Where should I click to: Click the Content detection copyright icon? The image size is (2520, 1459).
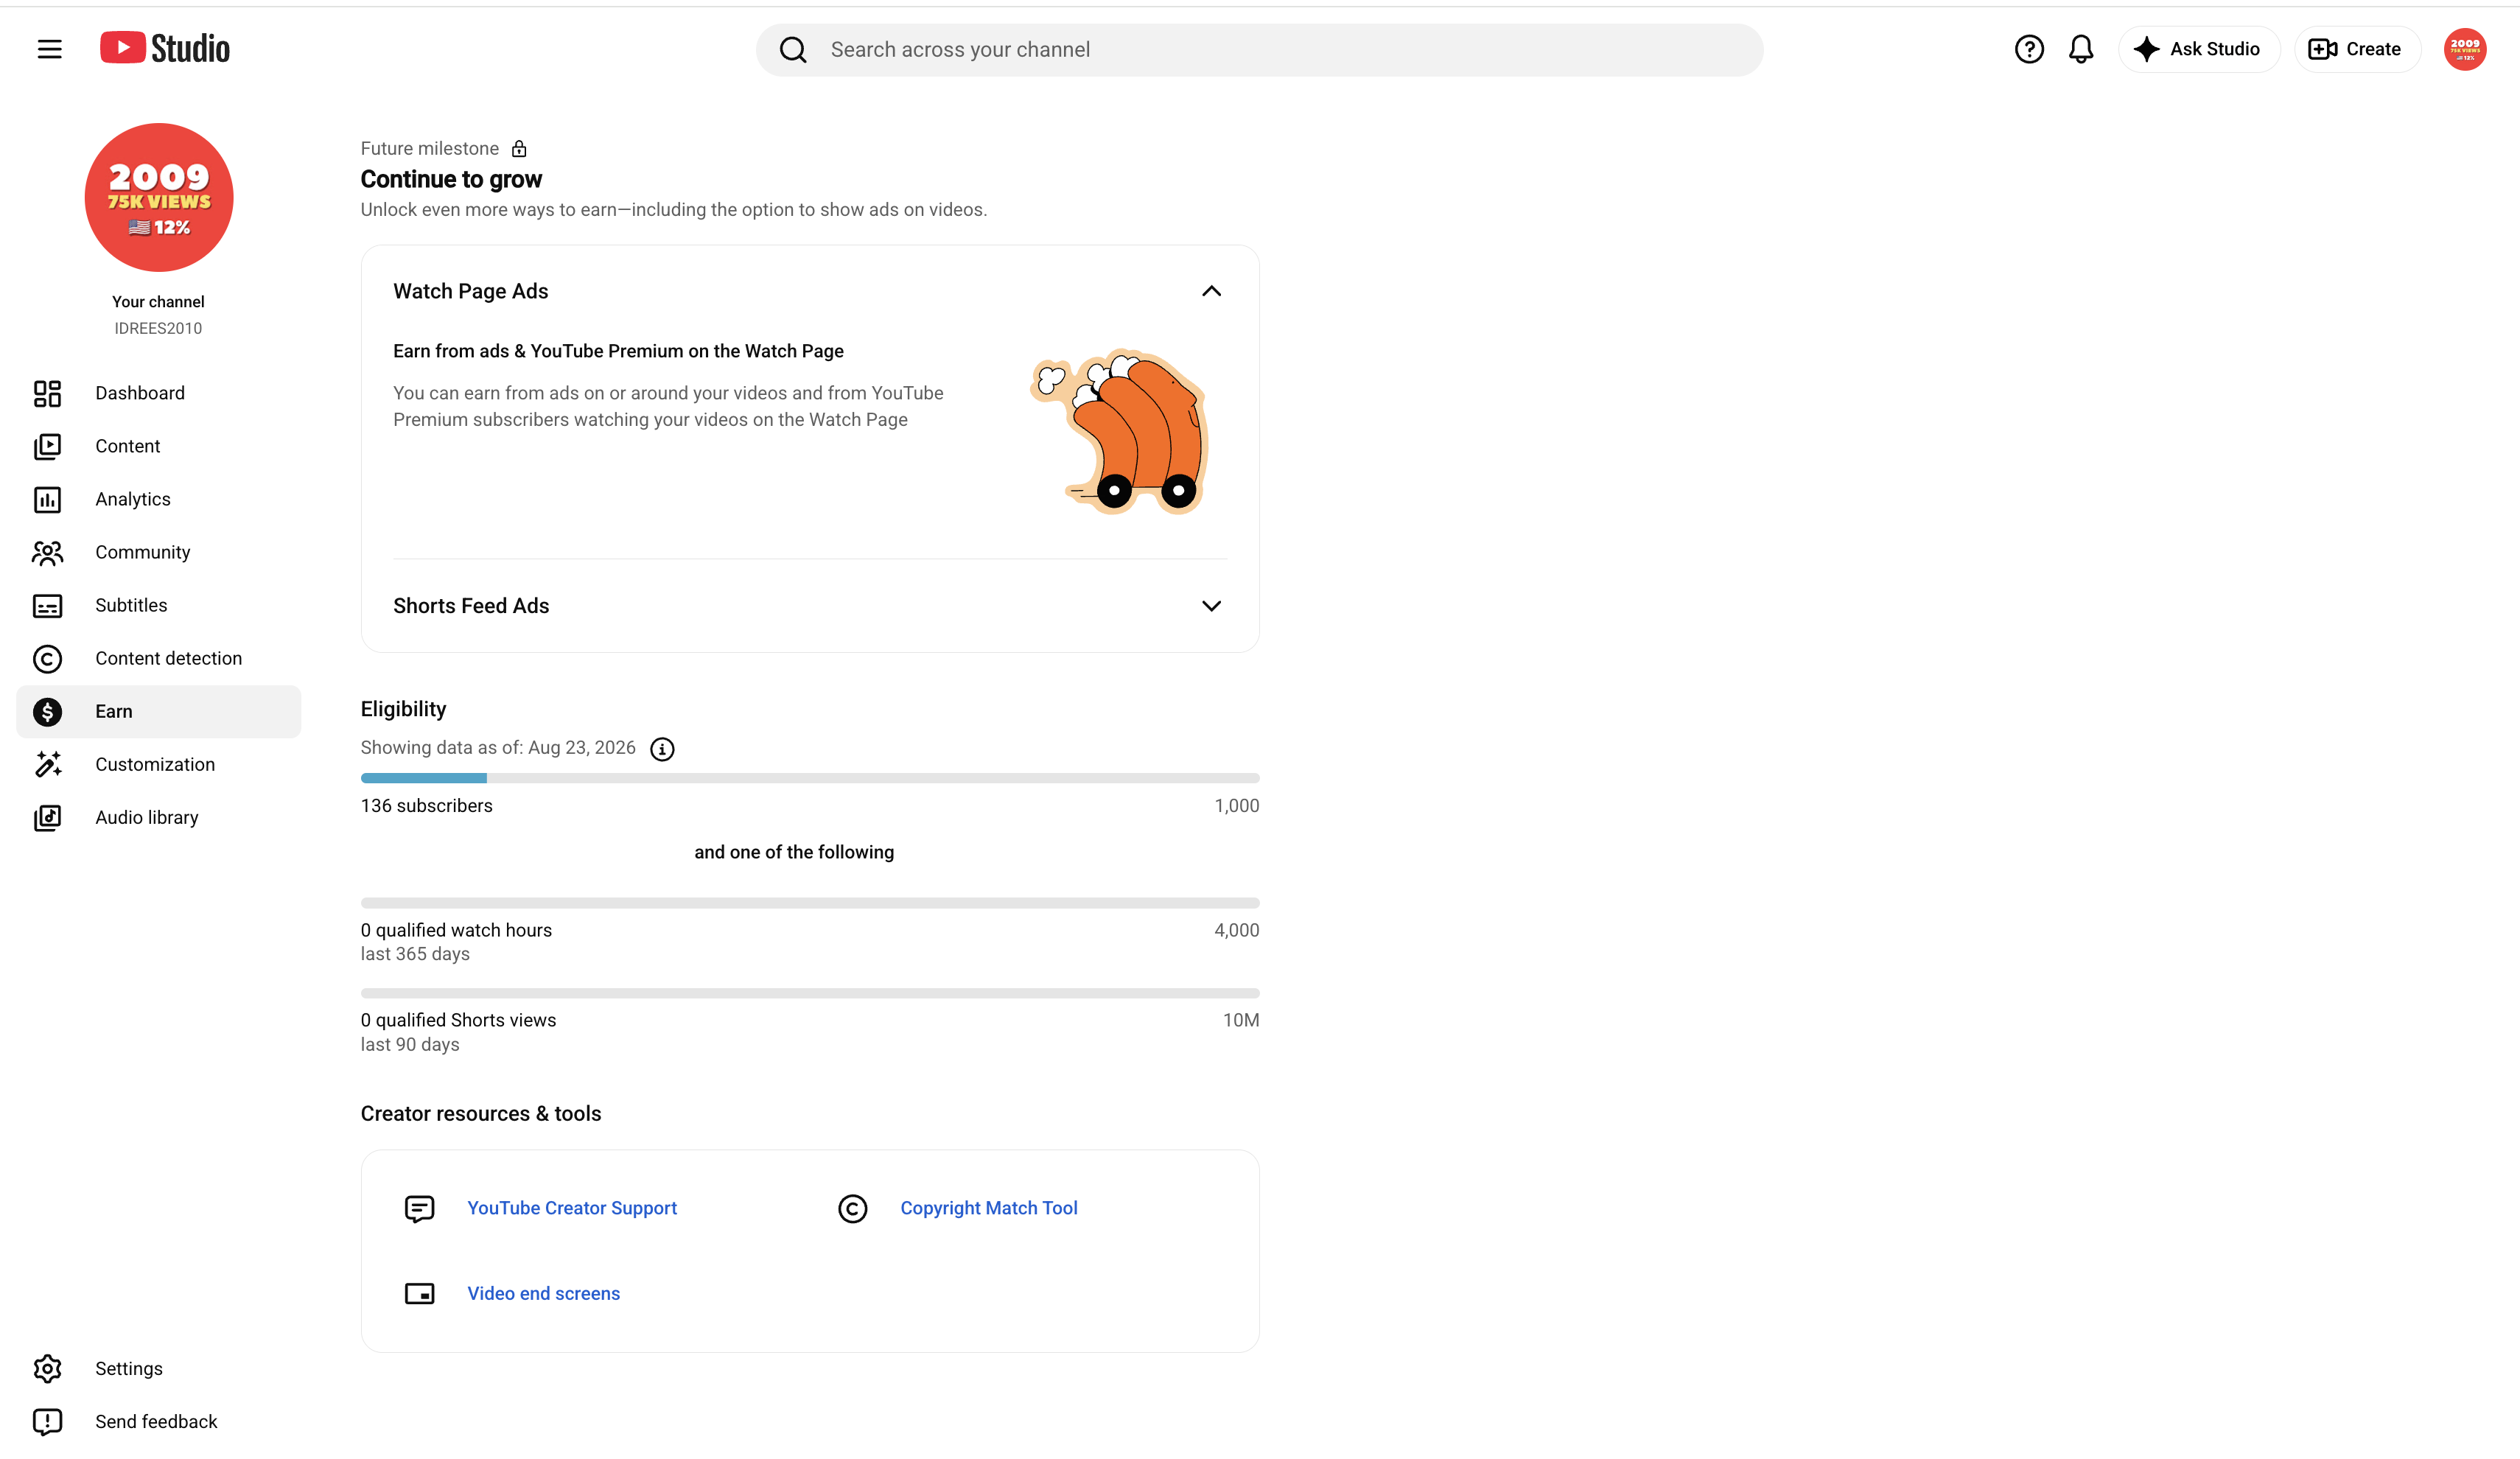point(47,659)
